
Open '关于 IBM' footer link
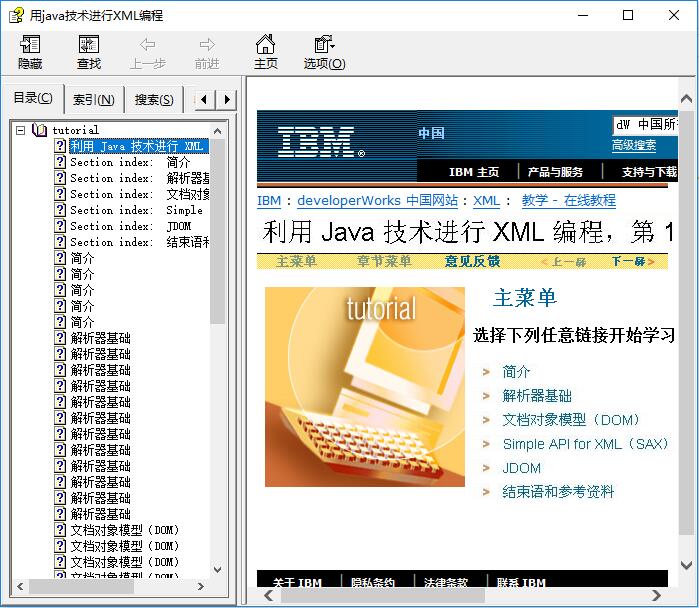[297, 582]
